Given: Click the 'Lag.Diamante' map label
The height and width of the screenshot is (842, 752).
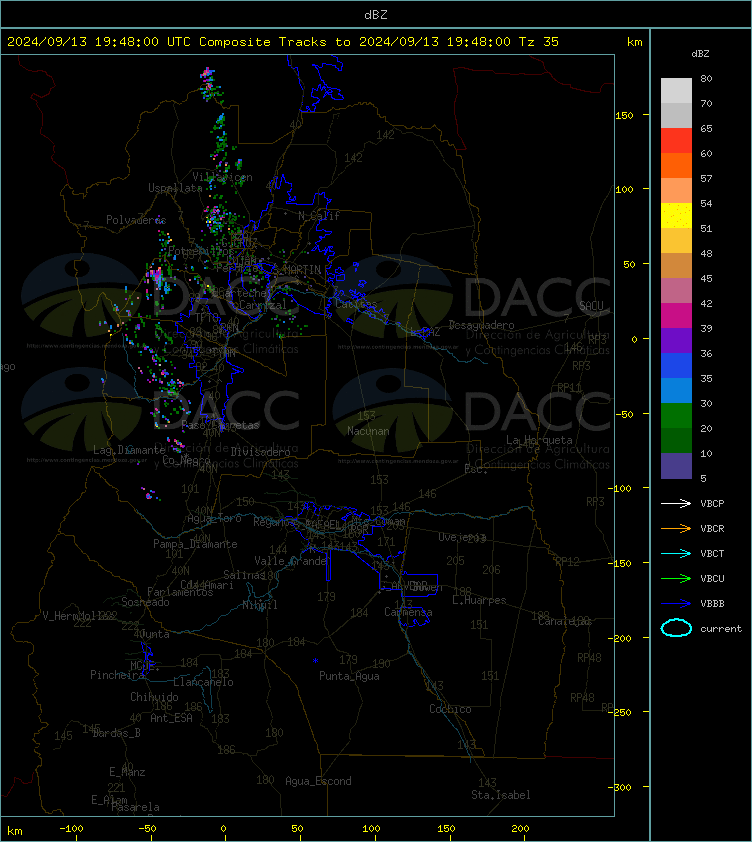Looking at the screenshot, I should (x=129, y=449).
